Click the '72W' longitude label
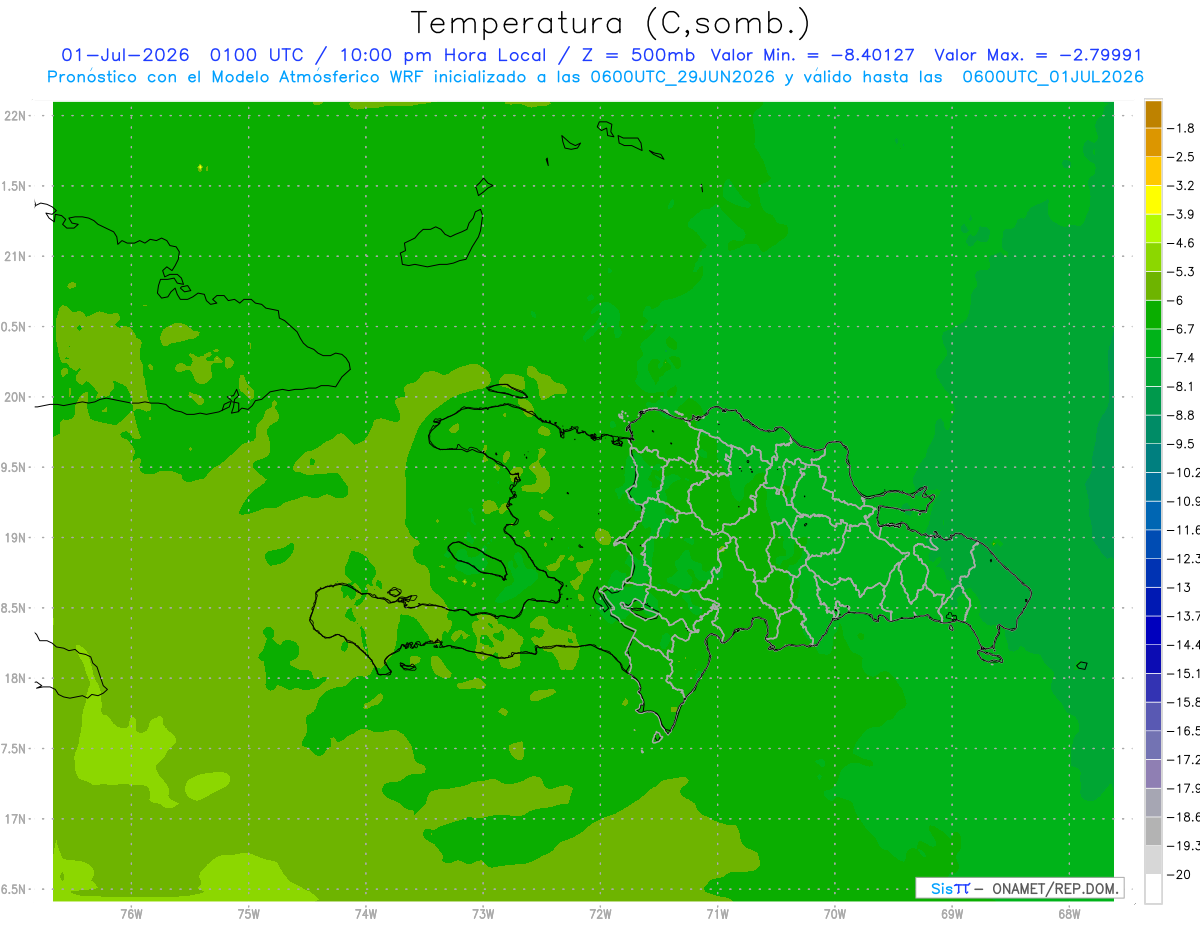Screen dimensions: 1200x927 point(600,914)
